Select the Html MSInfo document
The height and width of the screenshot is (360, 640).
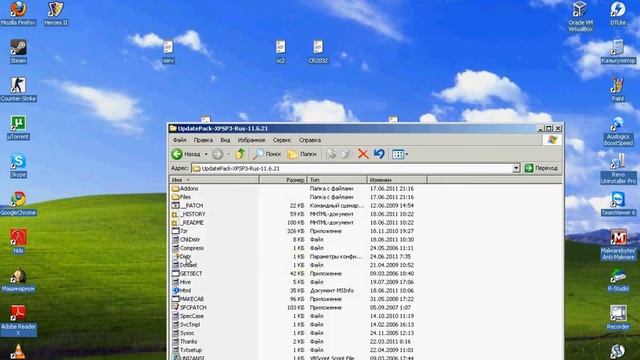click(181, 291)
